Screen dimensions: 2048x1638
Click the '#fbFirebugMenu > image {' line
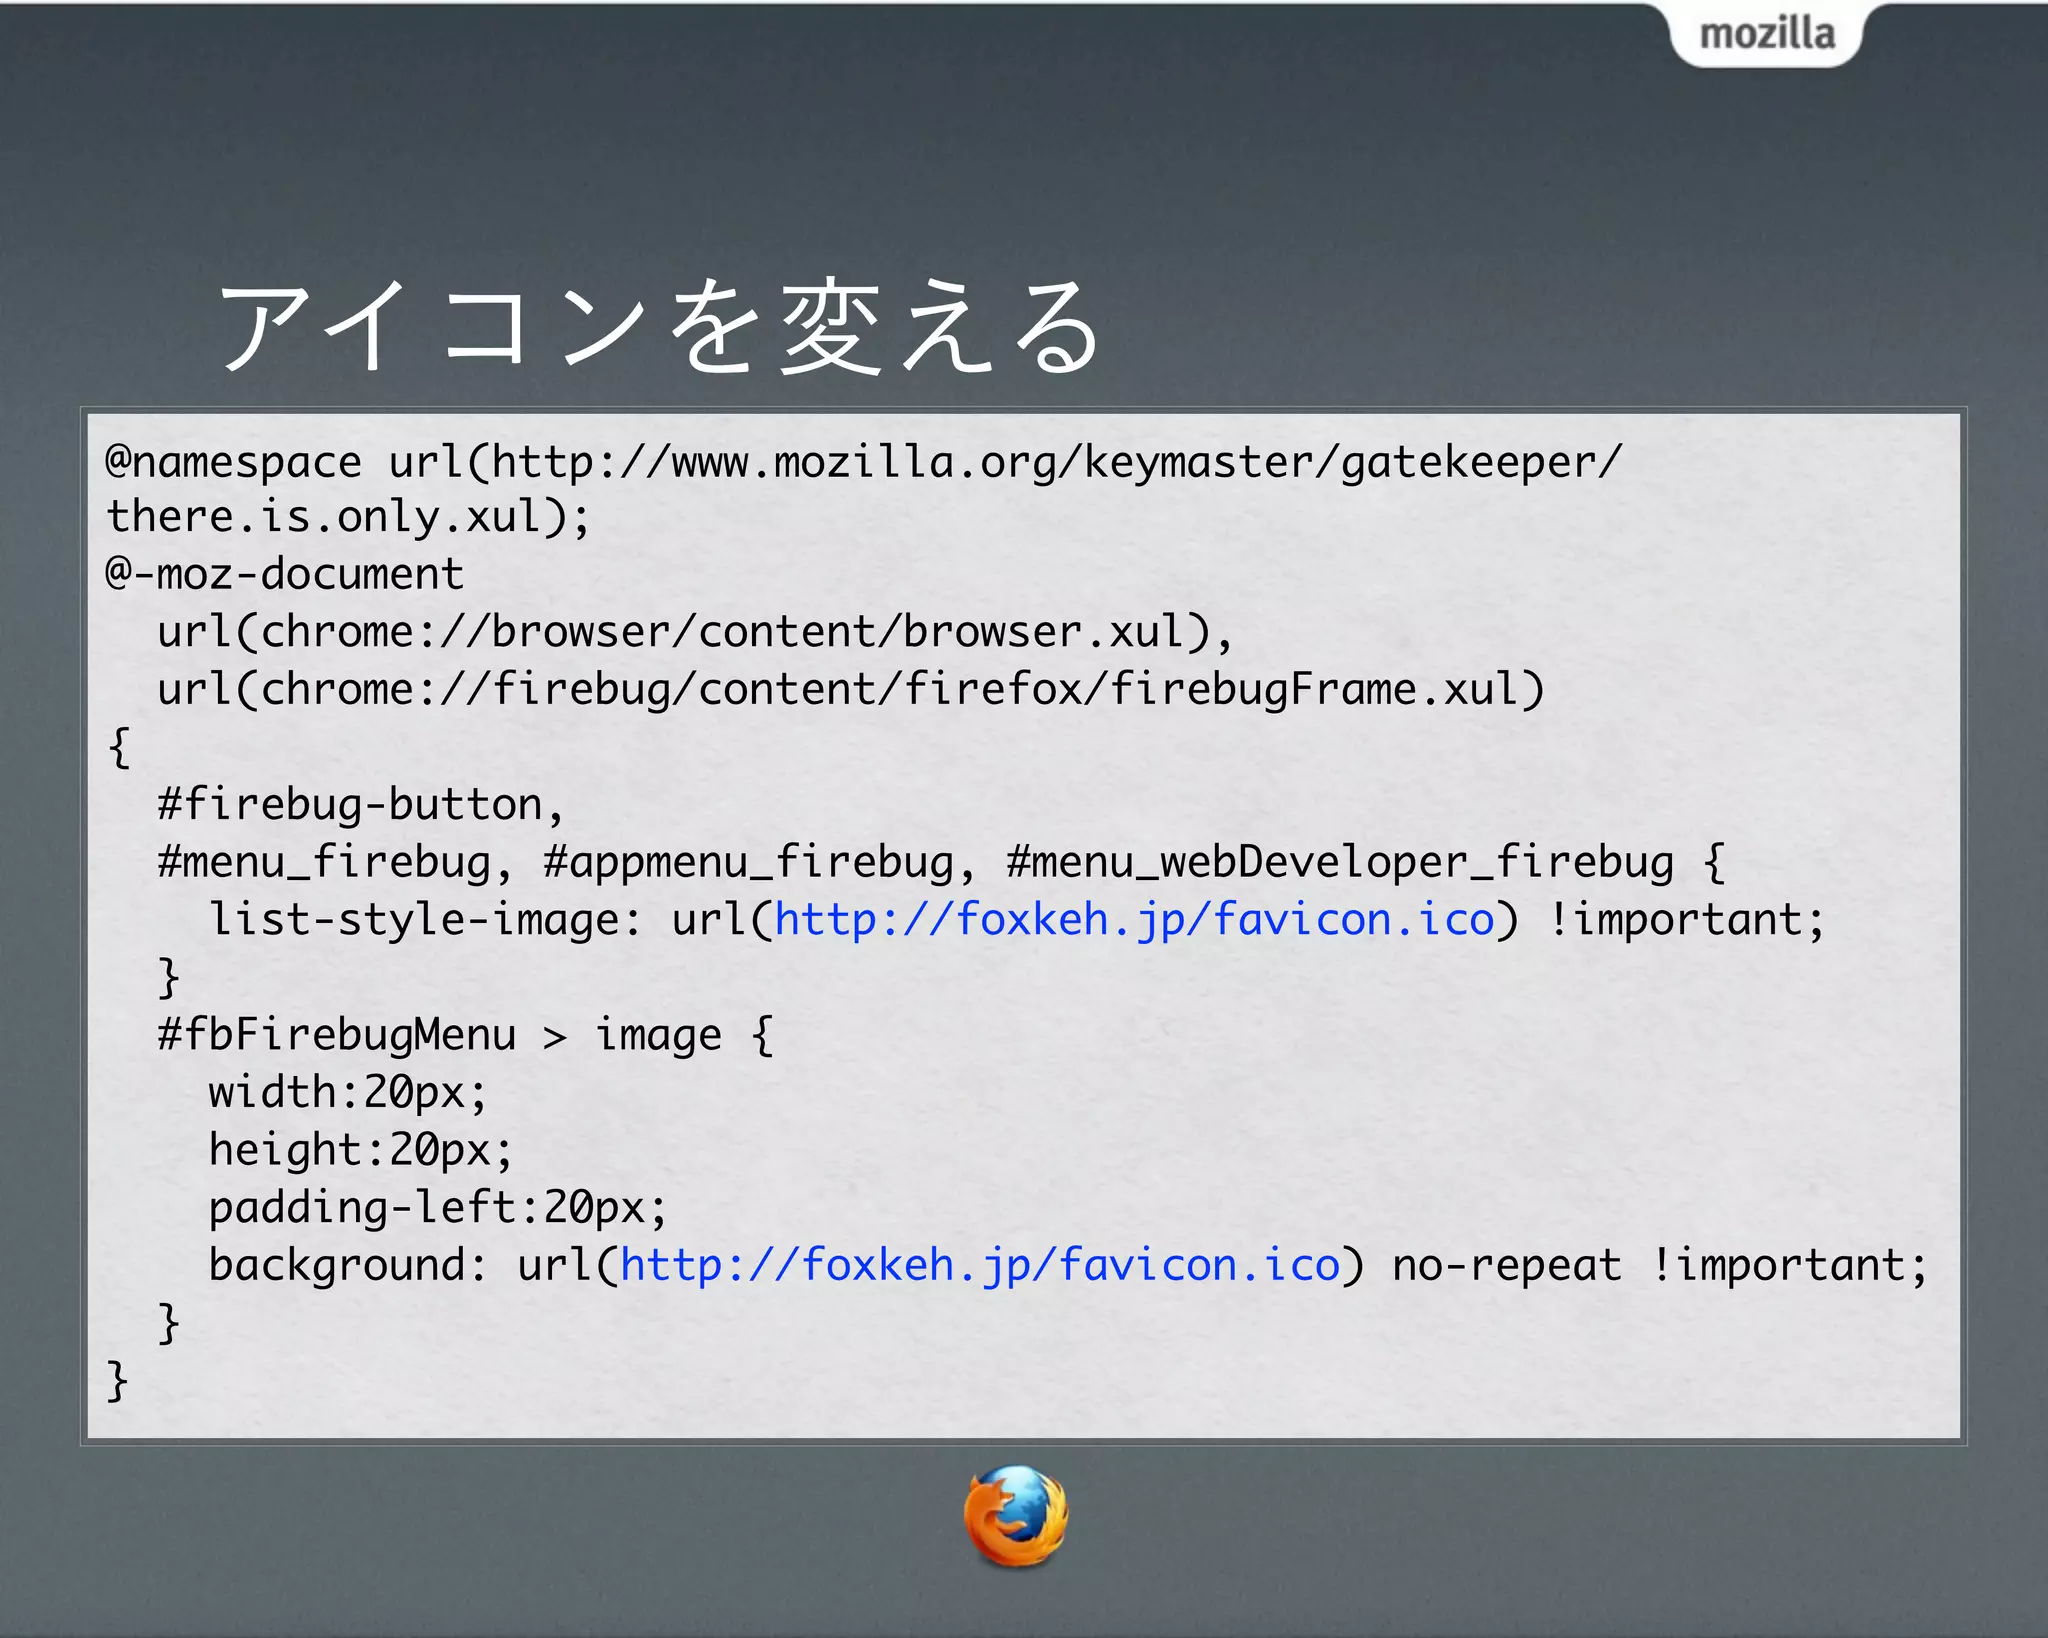pyautogui.click(x=465, y=1035)
